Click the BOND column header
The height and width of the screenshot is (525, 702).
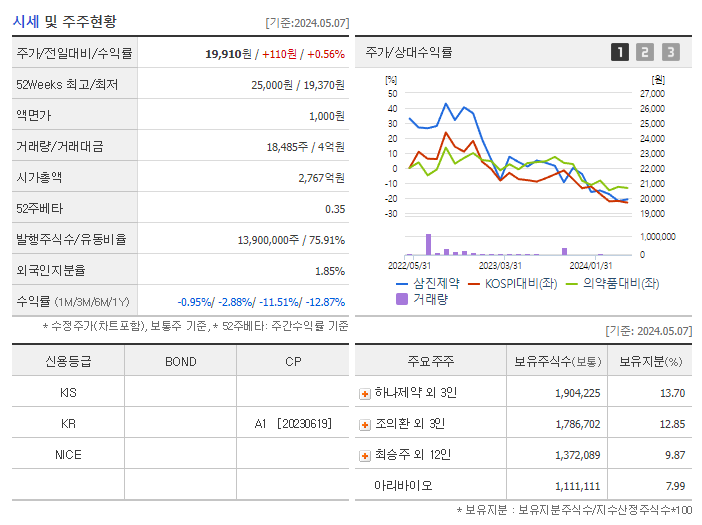click(180, 362)
